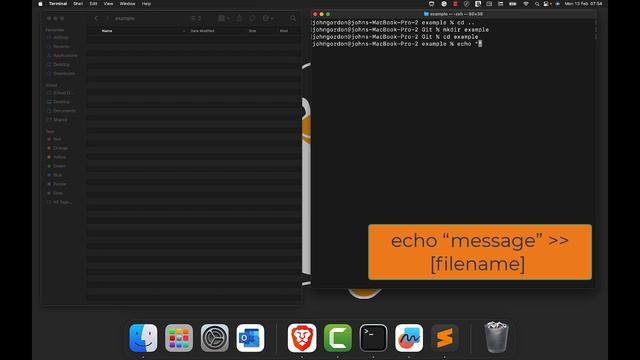Select the Blue tag in Finder sidebar
Screen dimensions: 640x360
58,175
